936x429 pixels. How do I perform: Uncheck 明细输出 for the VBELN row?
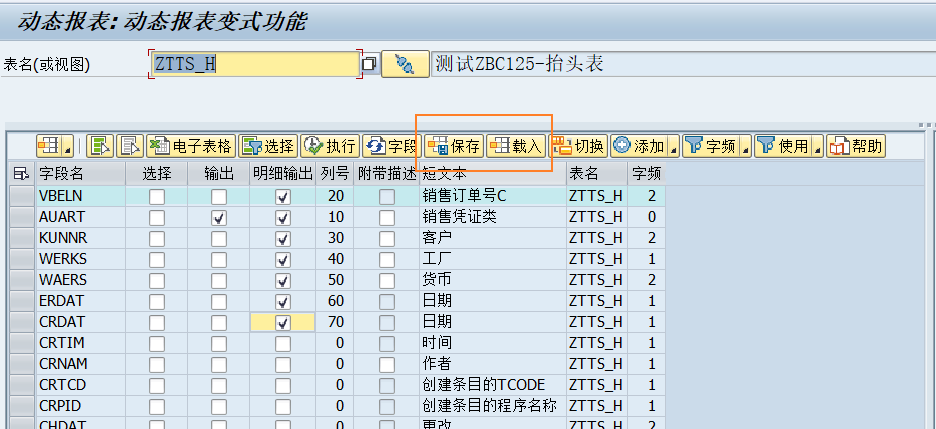[x=283, y=196]
